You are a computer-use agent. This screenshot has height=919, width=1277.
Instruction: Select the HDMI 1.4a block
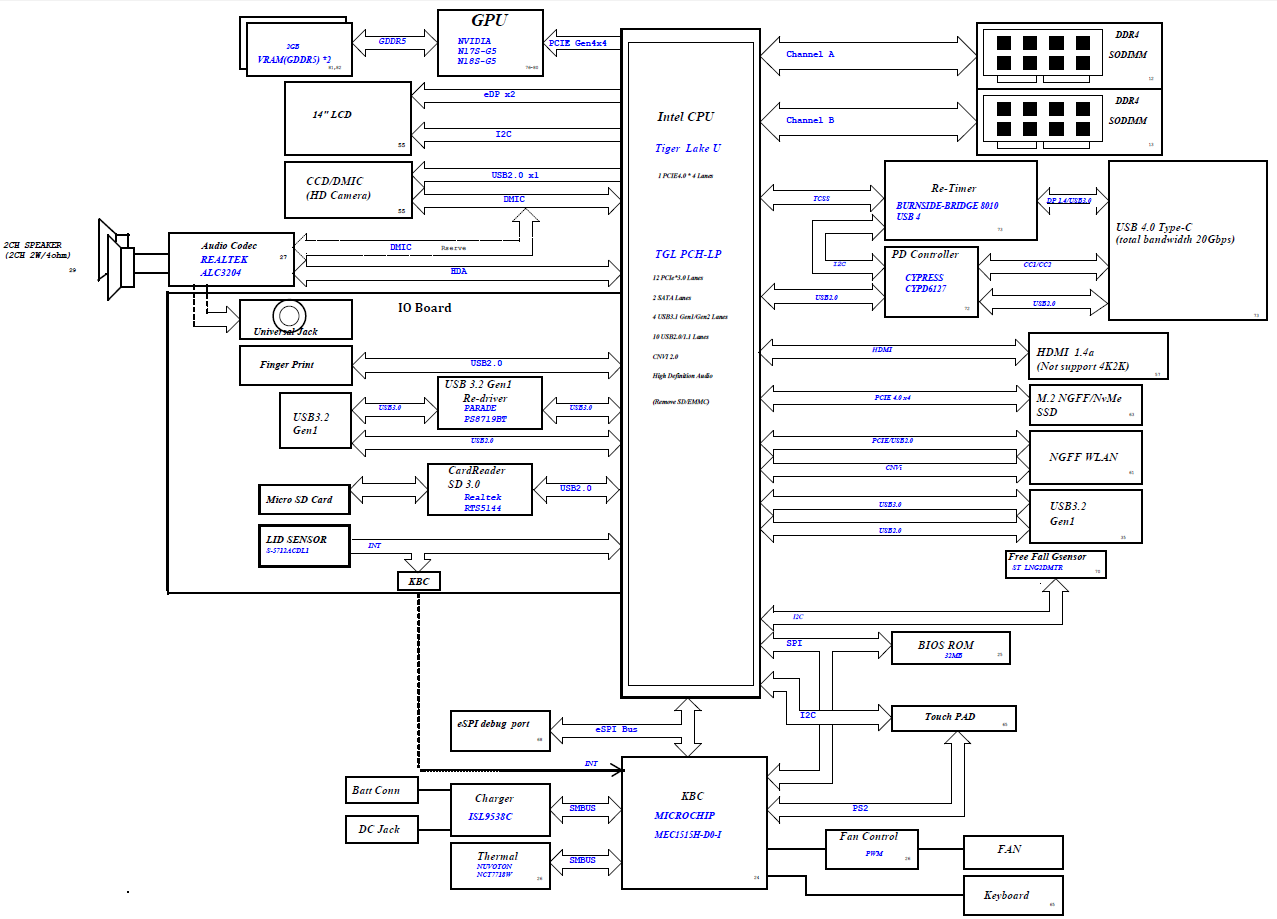point(1098,356)
